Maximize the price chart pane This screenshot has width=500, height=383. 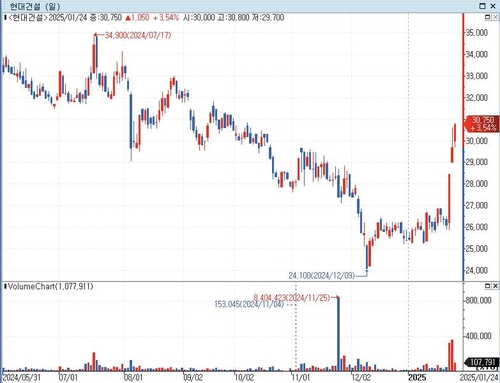pyautogui.click(x=487, y=17)
